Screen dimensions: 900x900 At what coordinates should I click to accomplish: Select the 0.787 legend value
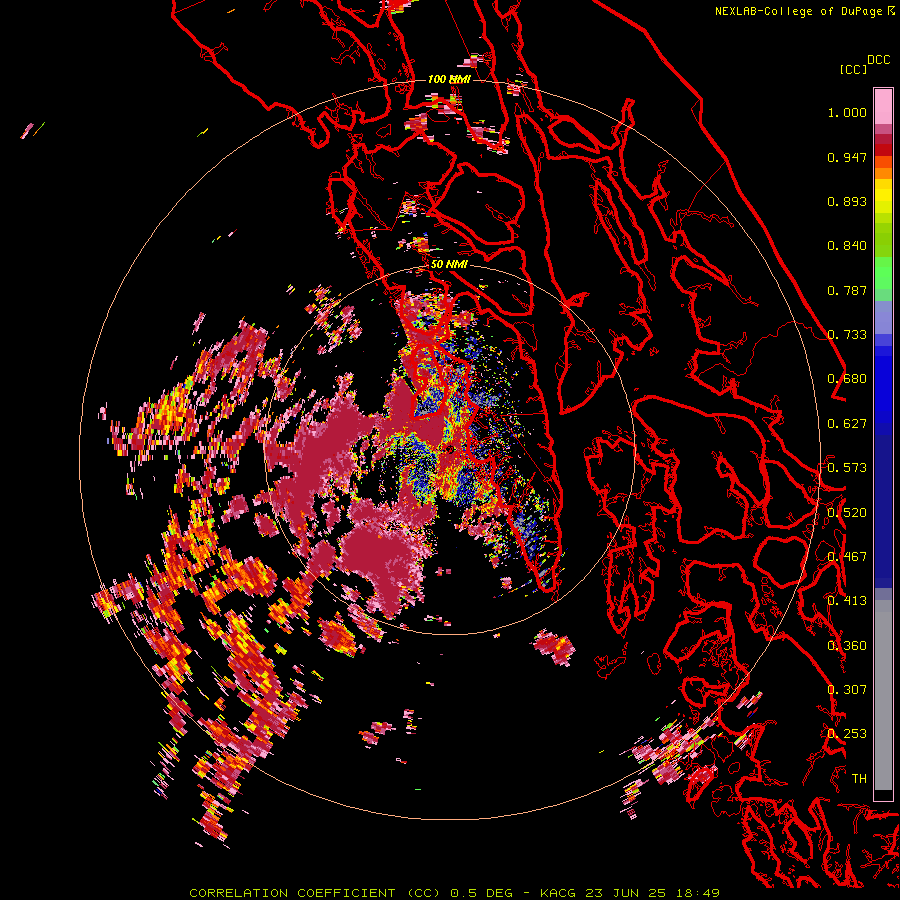pyautogui.click(x=847, y=290)
